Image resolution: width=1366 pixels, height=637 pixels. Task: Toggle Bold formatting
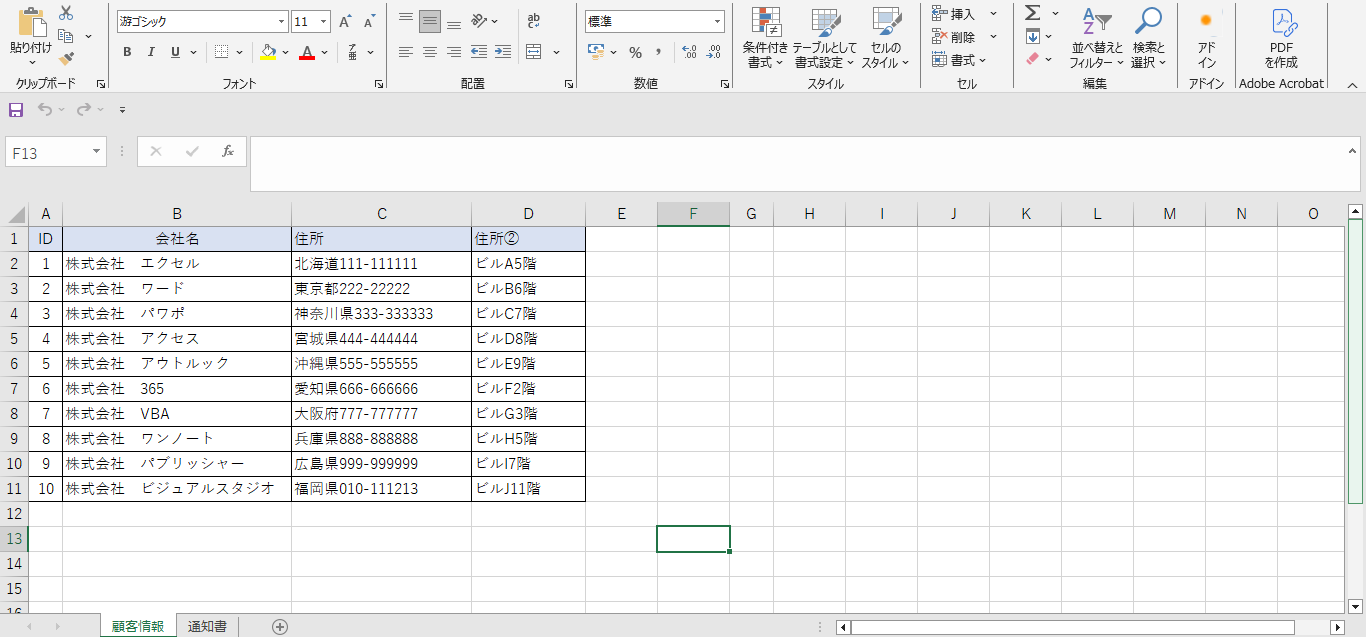click(x=127, y=52)
